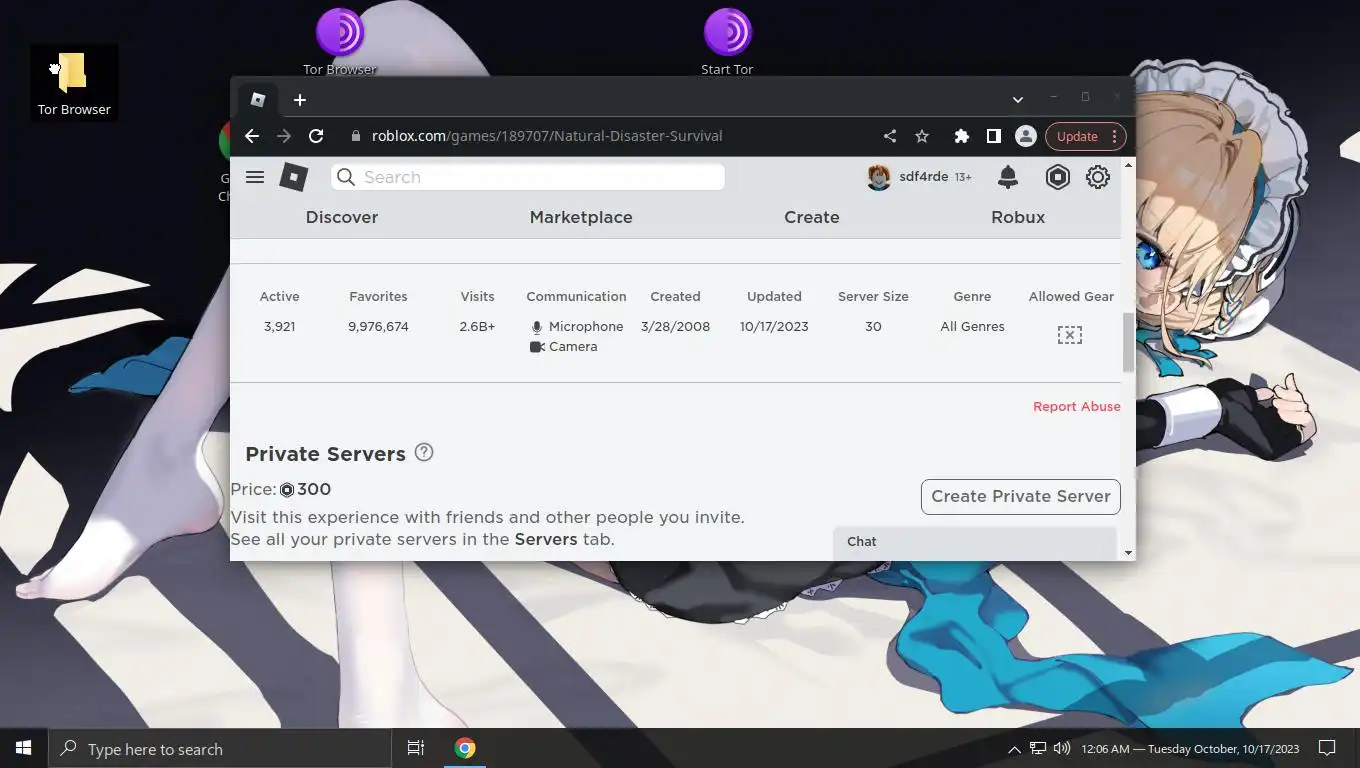
Task: Open the Windows Start menu
Action: 24,748
